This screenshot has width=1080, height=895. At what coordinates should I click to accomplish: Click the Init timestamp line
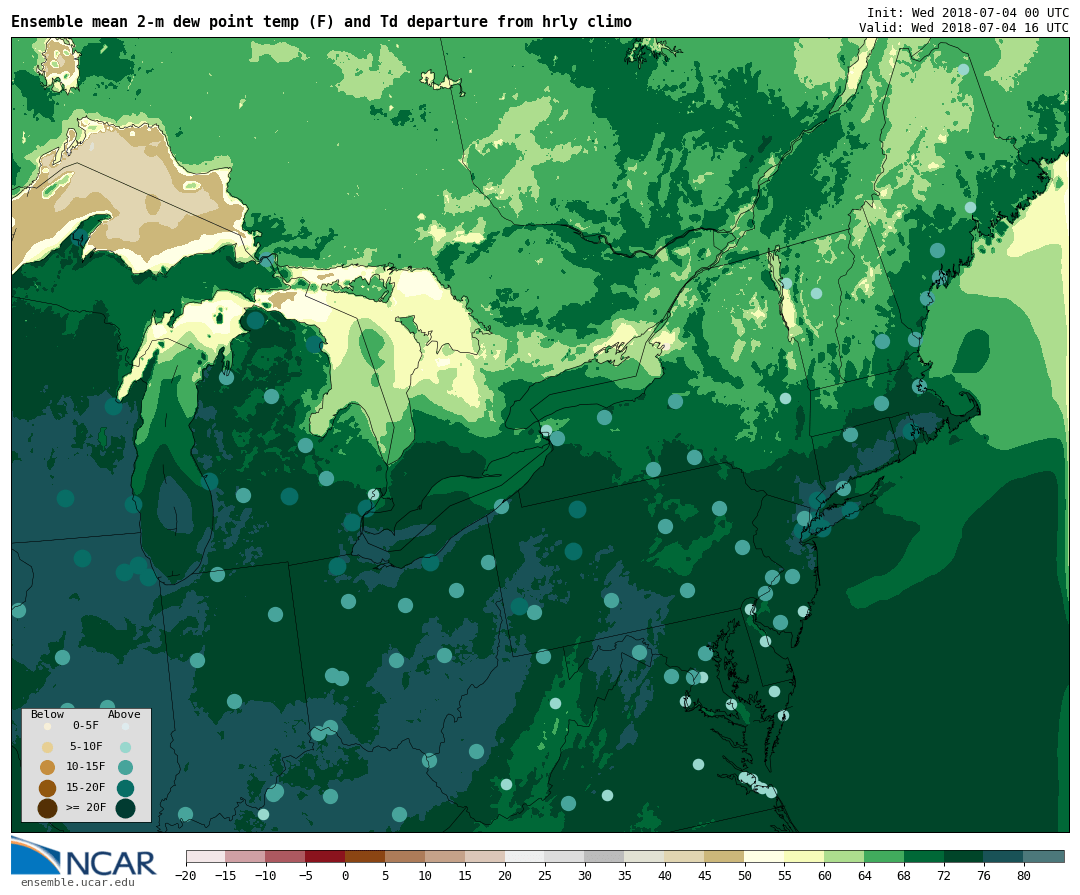coord(967,12)
